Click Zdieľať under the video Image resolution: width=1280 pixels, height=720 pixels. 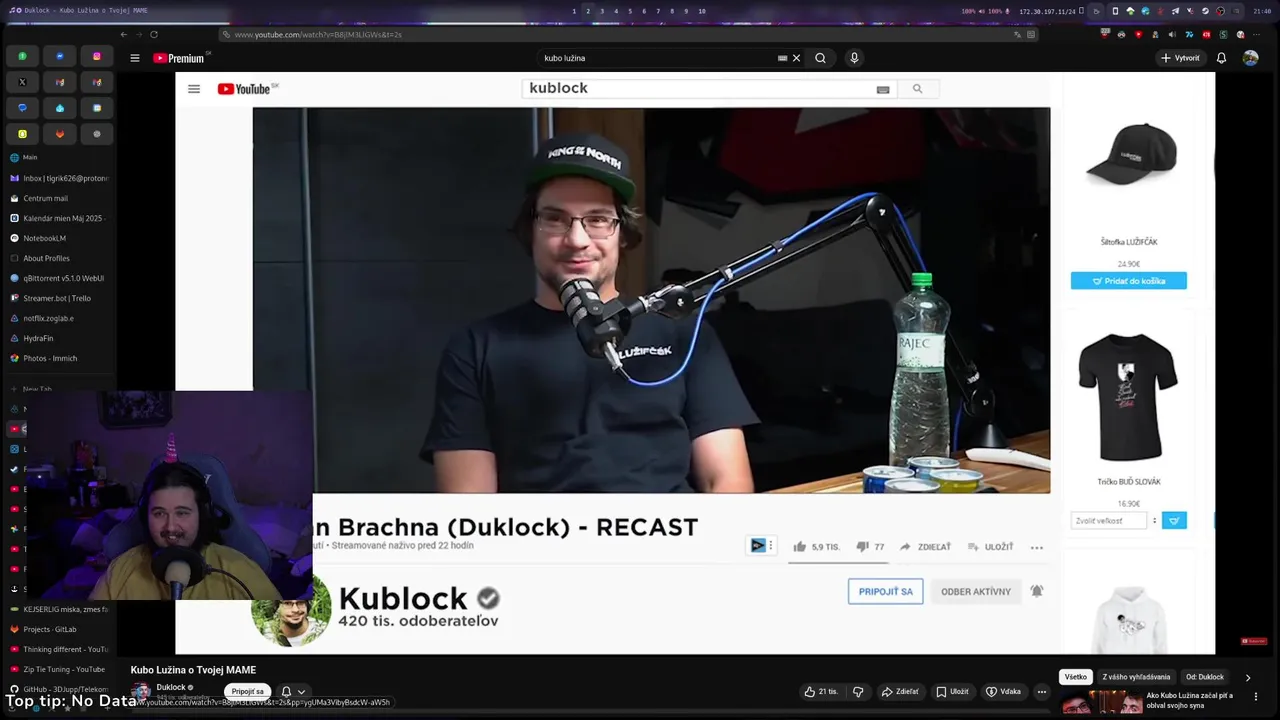(900, 691)
